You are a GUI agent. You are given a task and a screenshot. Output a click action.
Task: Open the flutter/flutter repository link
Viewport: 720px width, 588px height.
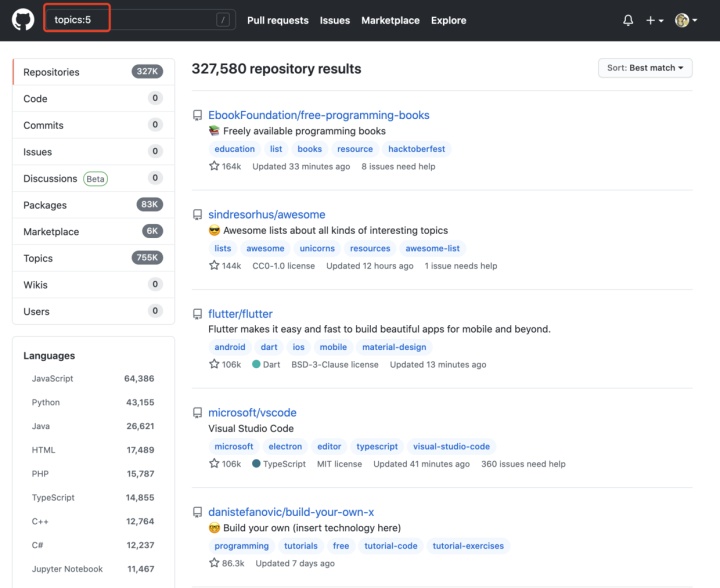coord(240,314)
